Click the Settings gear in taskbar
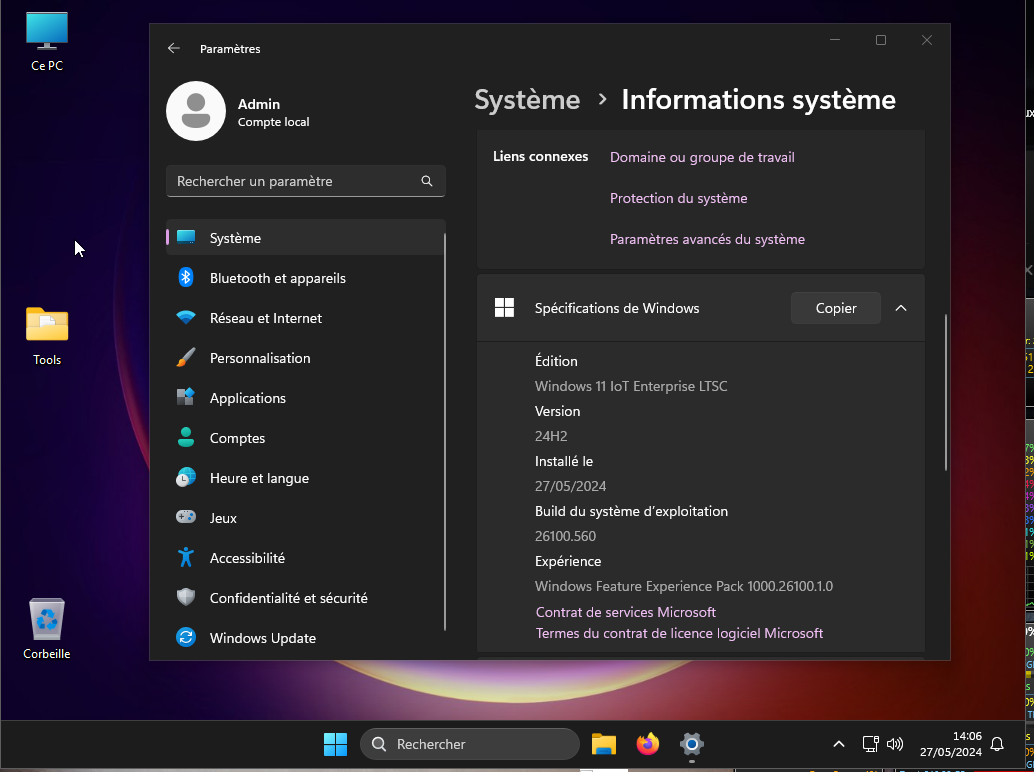 pos(692,744)
